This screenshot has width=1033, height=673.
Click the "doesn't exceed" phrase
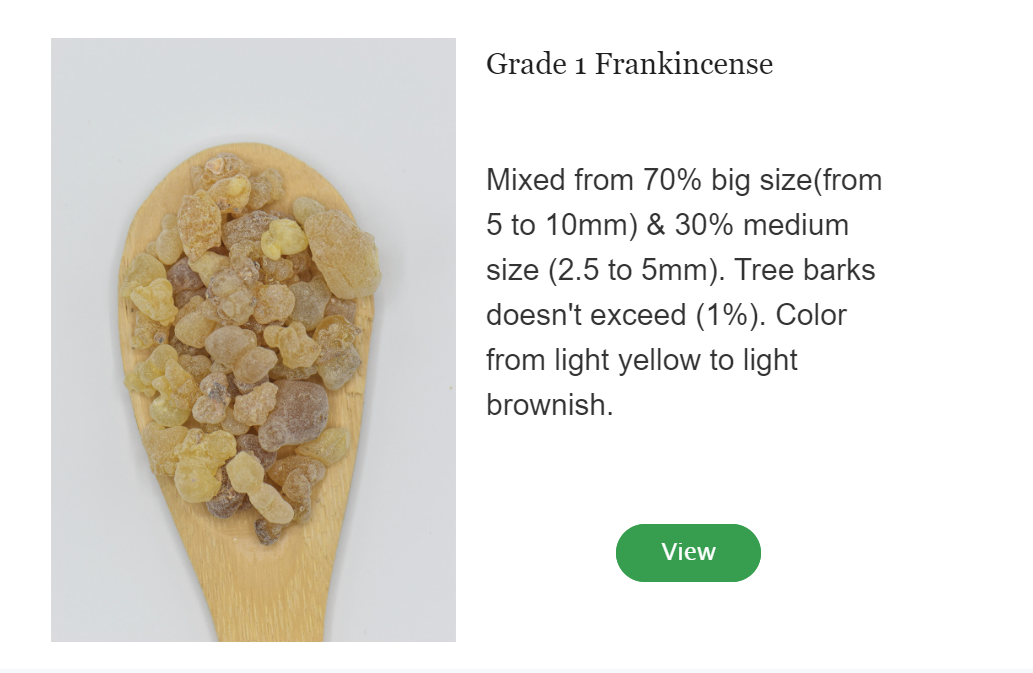tap(586, 315)
